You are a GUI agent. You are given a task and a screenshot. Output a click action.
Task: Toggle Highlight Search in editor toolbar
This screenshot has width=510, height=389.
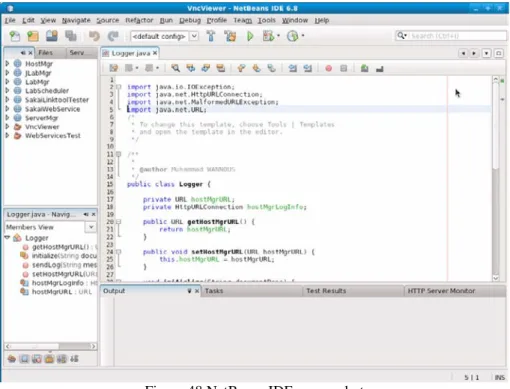(x=221, y=68)
